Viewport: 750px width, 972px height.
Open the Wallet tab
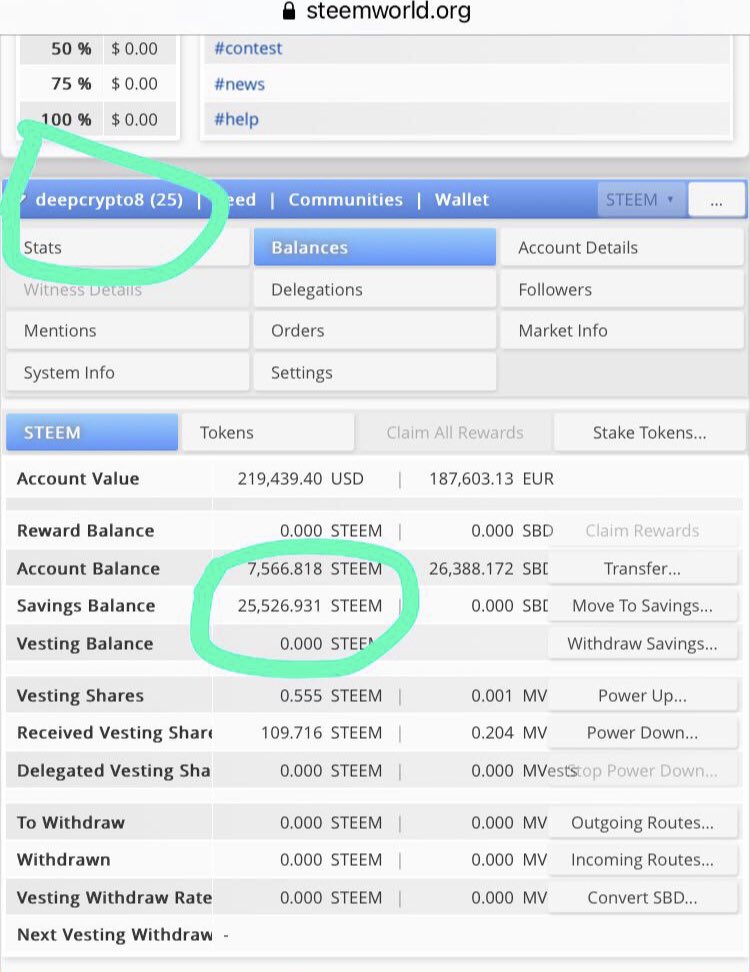tap(462, 200)
